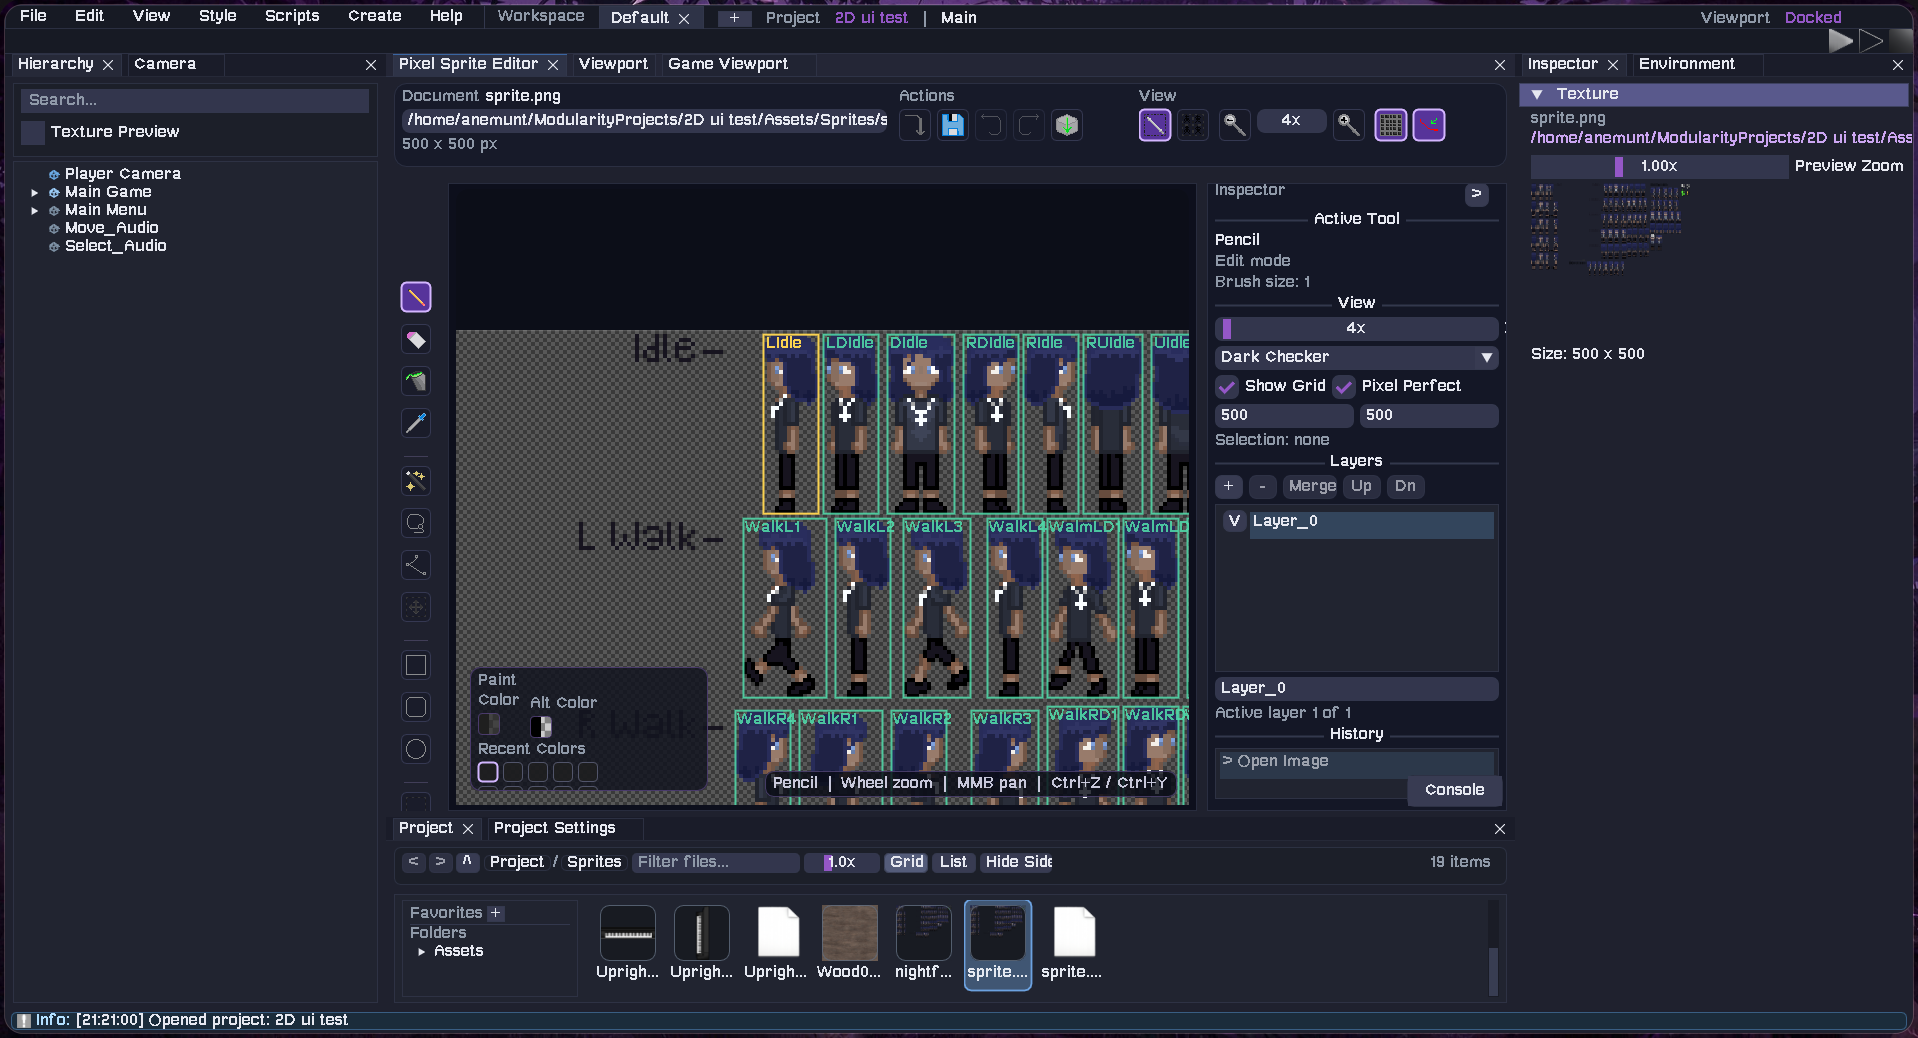Viewport: 1918px width, 1038px height.
Task: Open the Console button
Action: (x=1454, y=790)
